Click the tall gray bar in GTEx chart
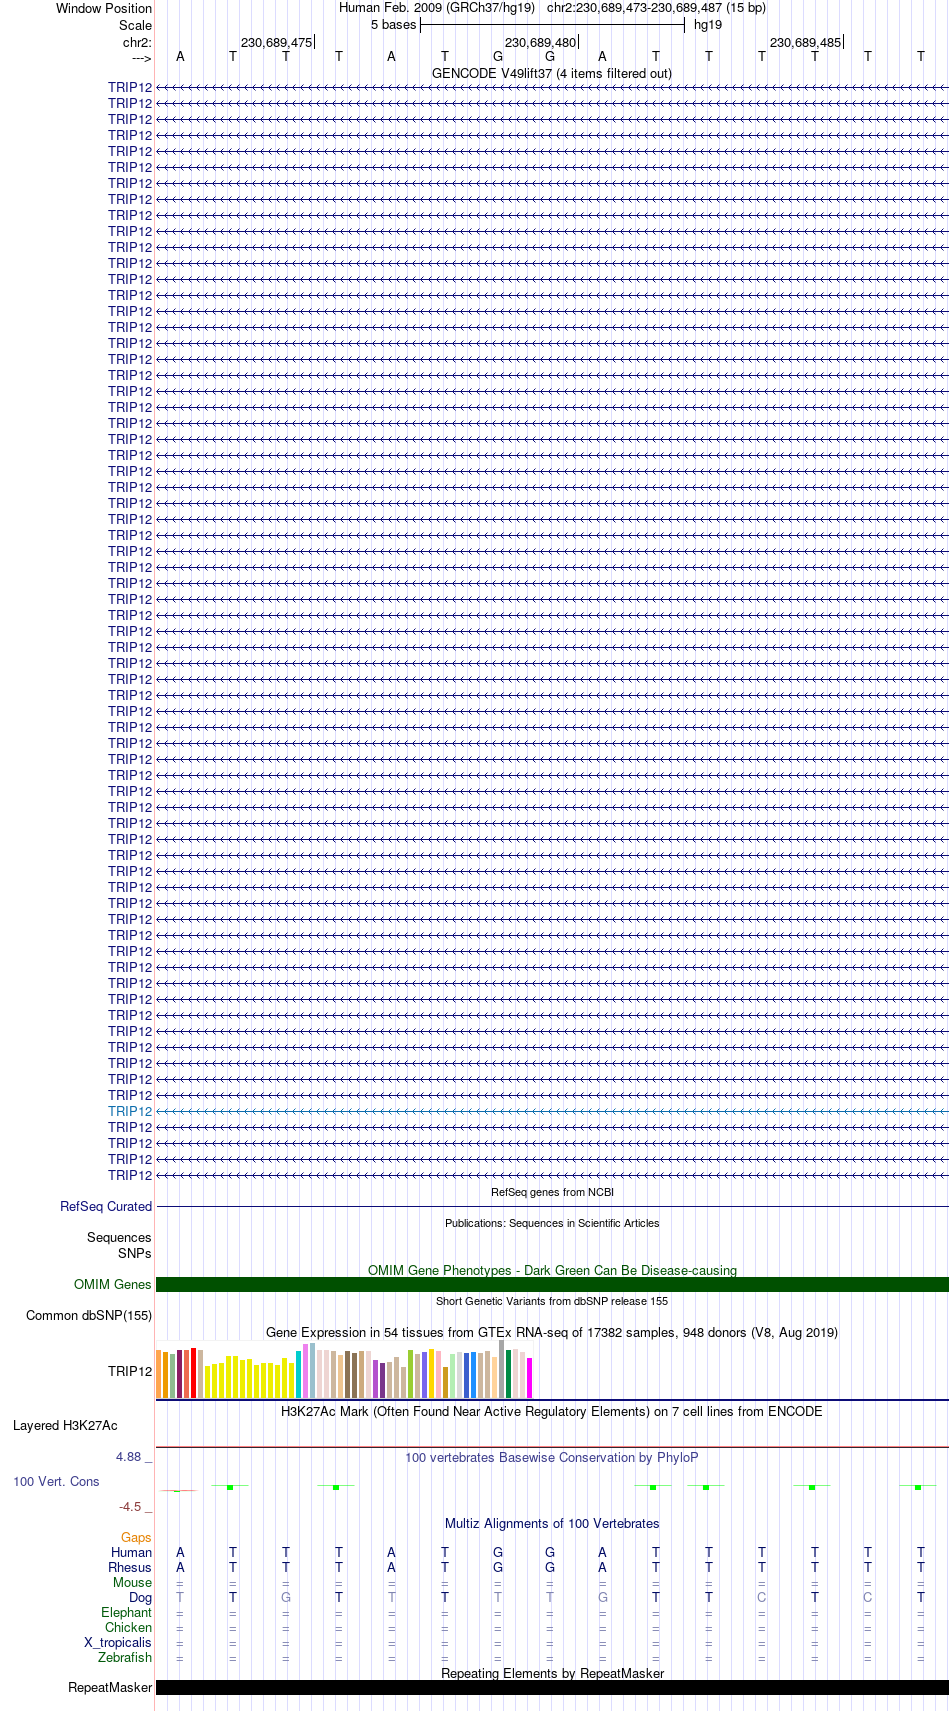 click(x=502, y=1369)
